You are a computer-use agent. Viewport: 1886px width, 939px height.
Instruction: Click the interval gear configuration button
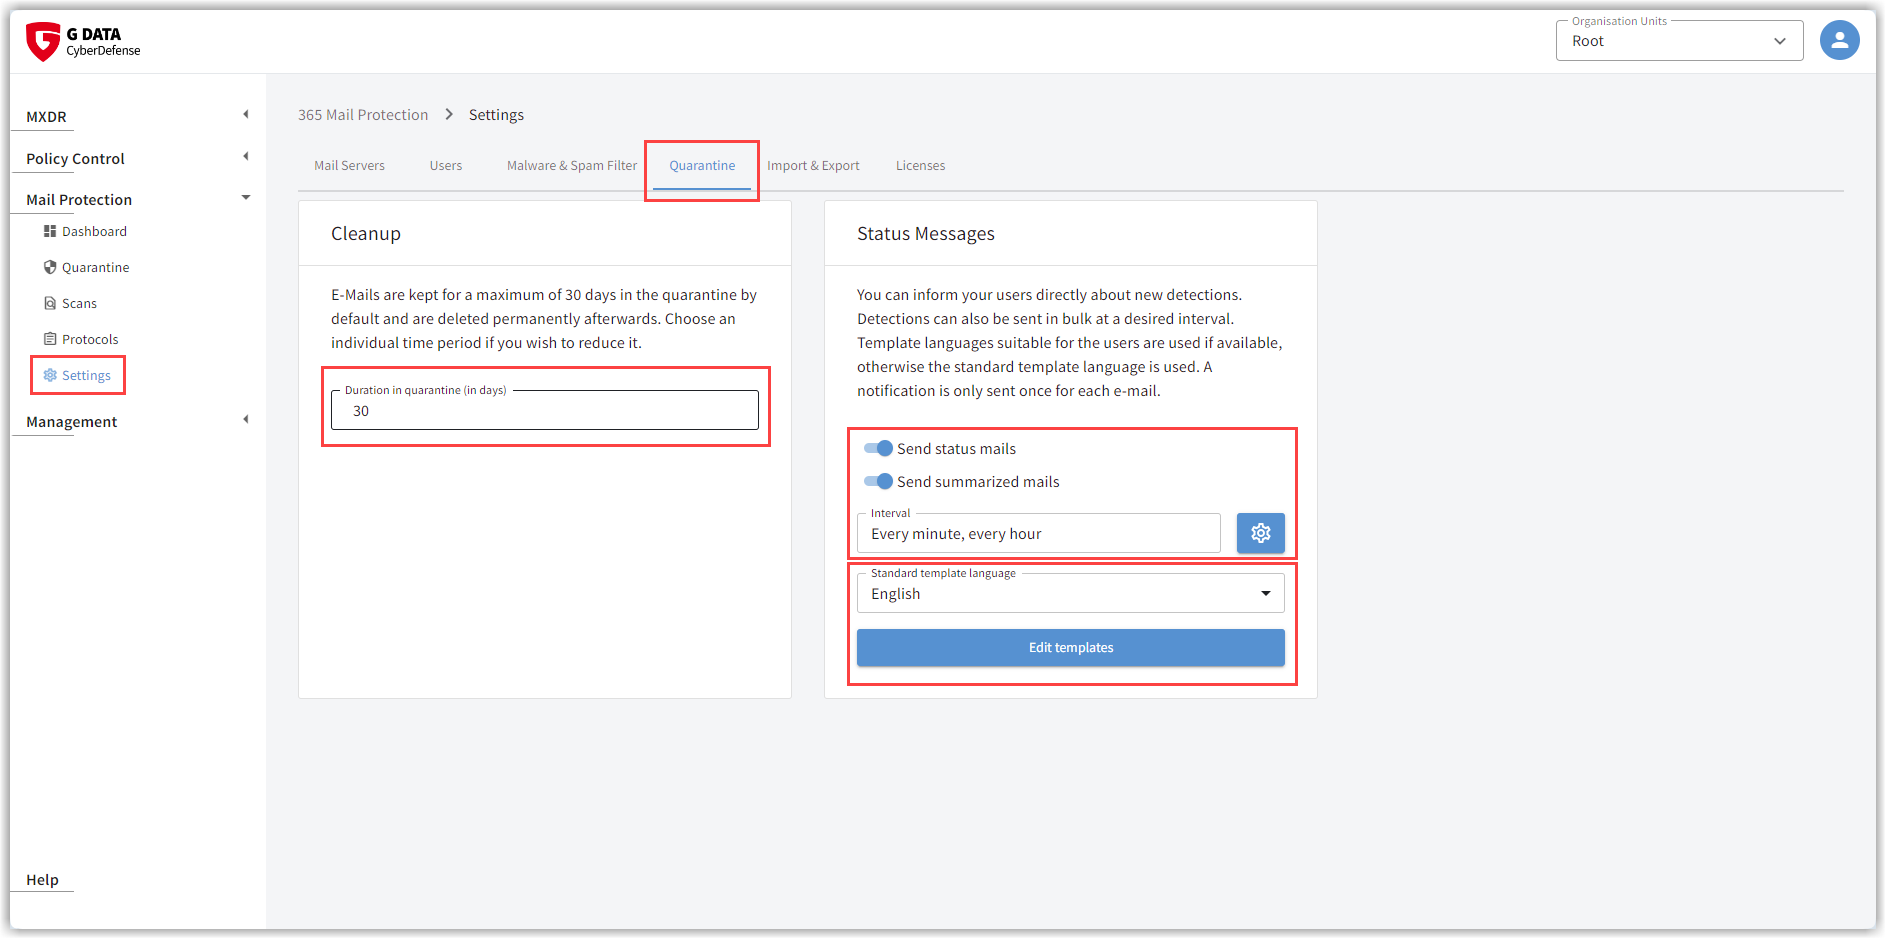tap(1260, 534)
